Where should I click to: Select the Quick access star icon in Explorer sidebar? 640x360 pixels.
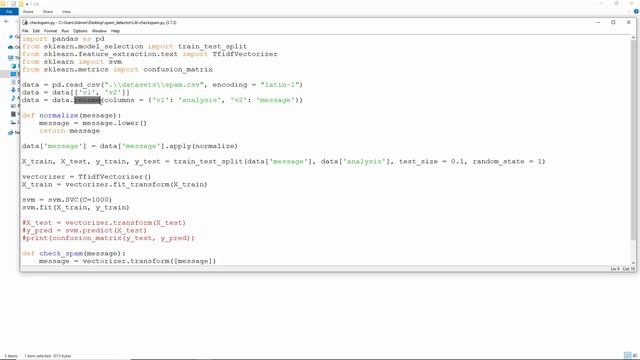point(11,37)
